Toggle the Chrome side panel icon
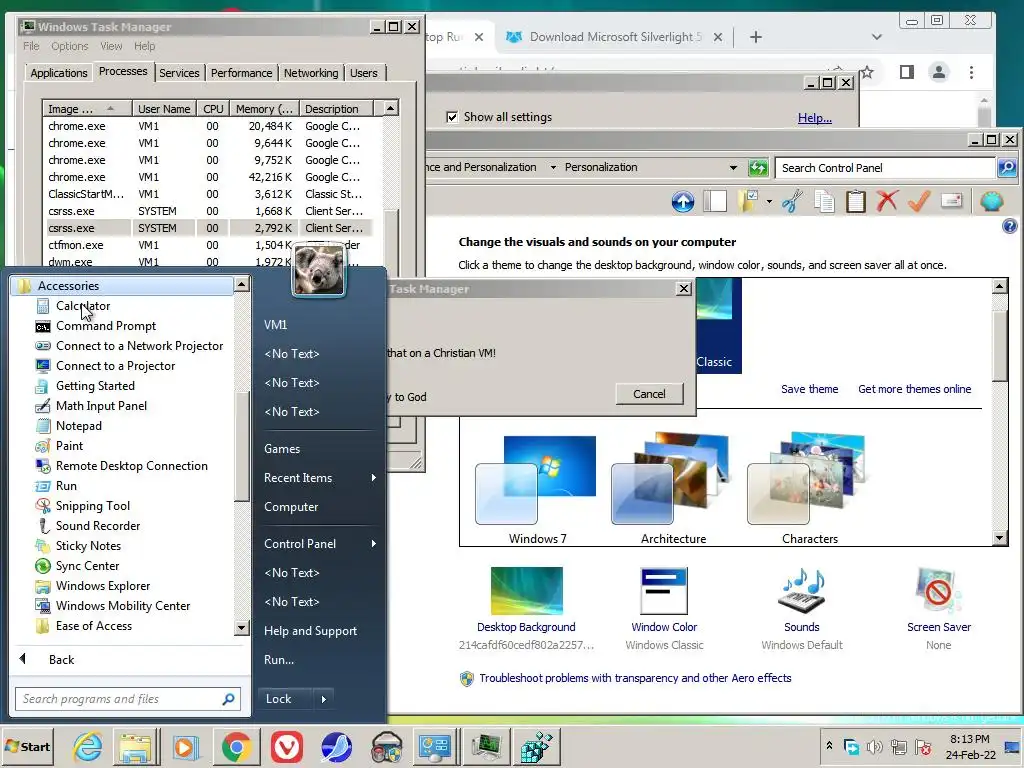Screen dimensions: 1024x768 click(906, 72)
